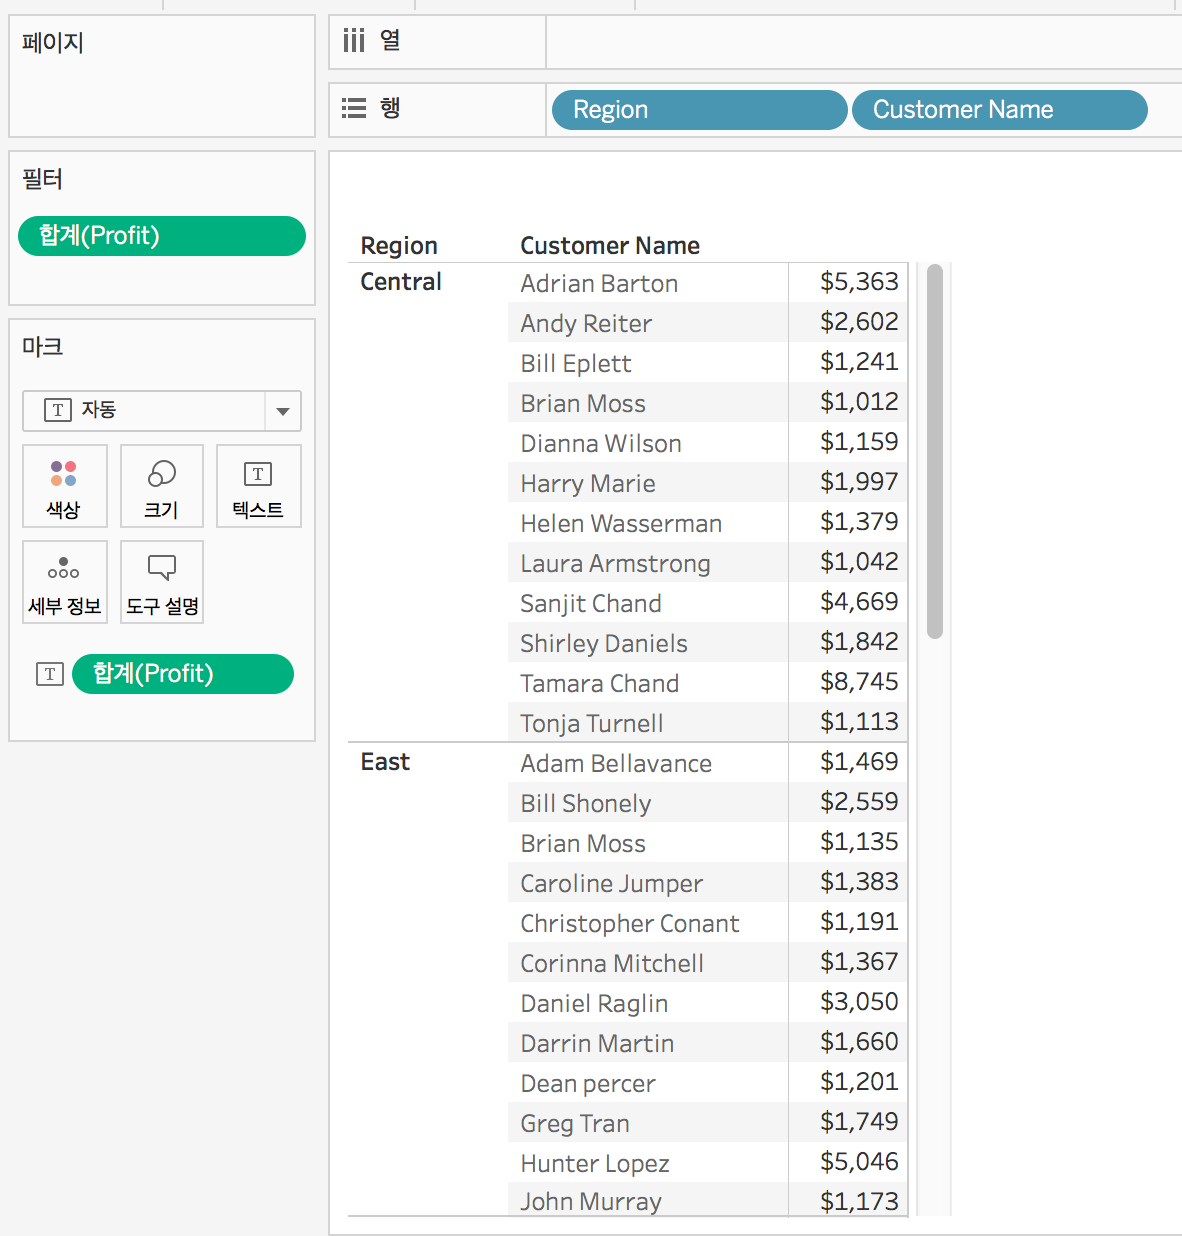Image resolution: width=1182 pixels, height=1236 pixels.
Task: Select Brian Moss in East region
Action: (583, 844)
